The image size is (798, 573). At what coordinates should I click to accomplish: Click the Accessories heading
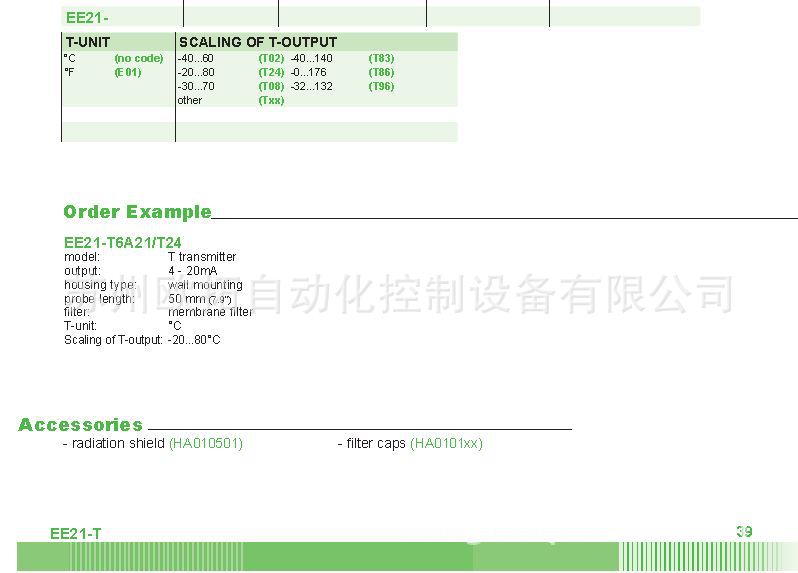pos(80,425)
